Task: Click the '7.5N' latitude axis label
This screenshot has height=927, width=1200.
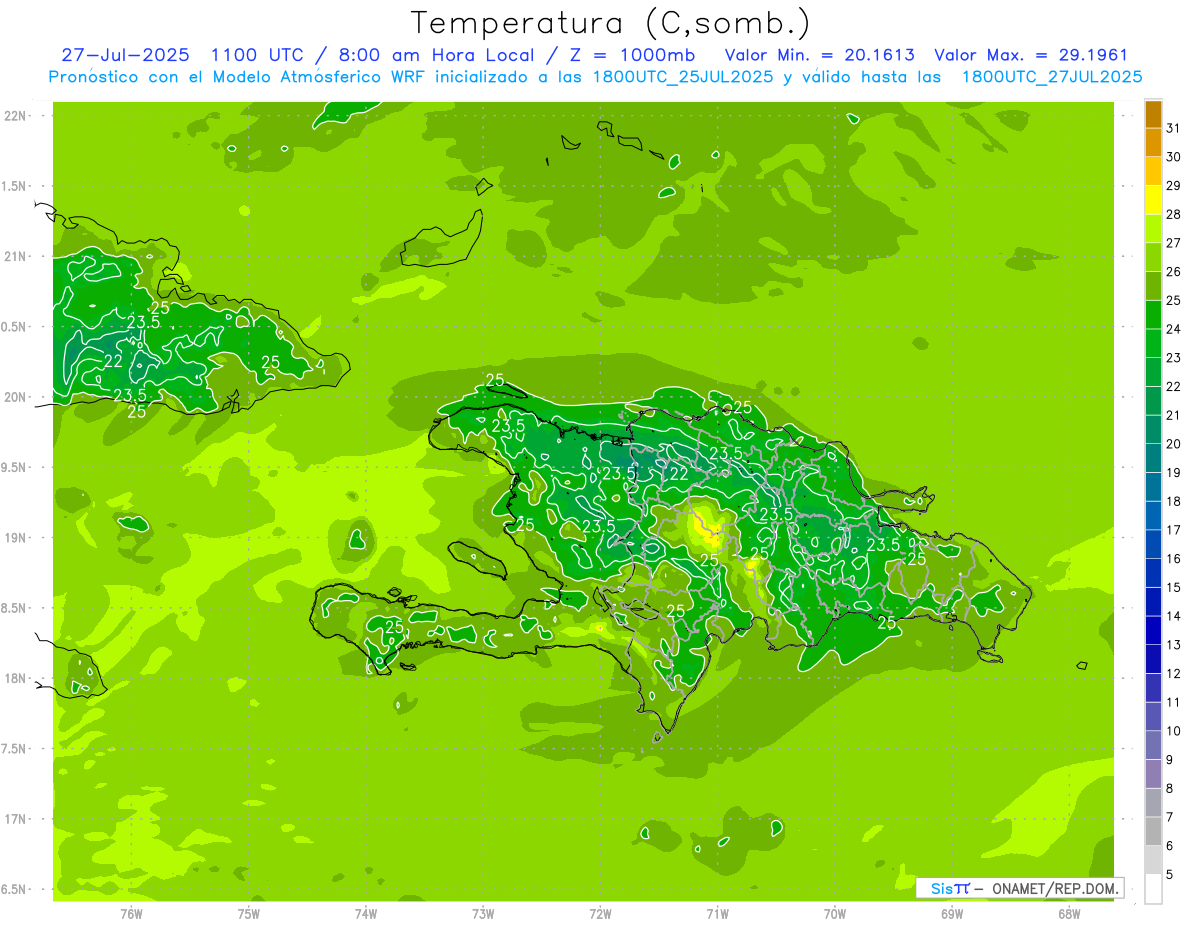Action: pos(15,749)
